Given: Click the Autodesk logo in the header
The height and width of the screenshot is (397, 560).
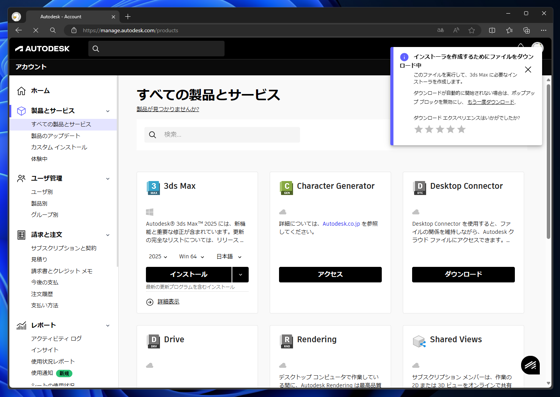Looking at the screenshot, I should (42, 49).
